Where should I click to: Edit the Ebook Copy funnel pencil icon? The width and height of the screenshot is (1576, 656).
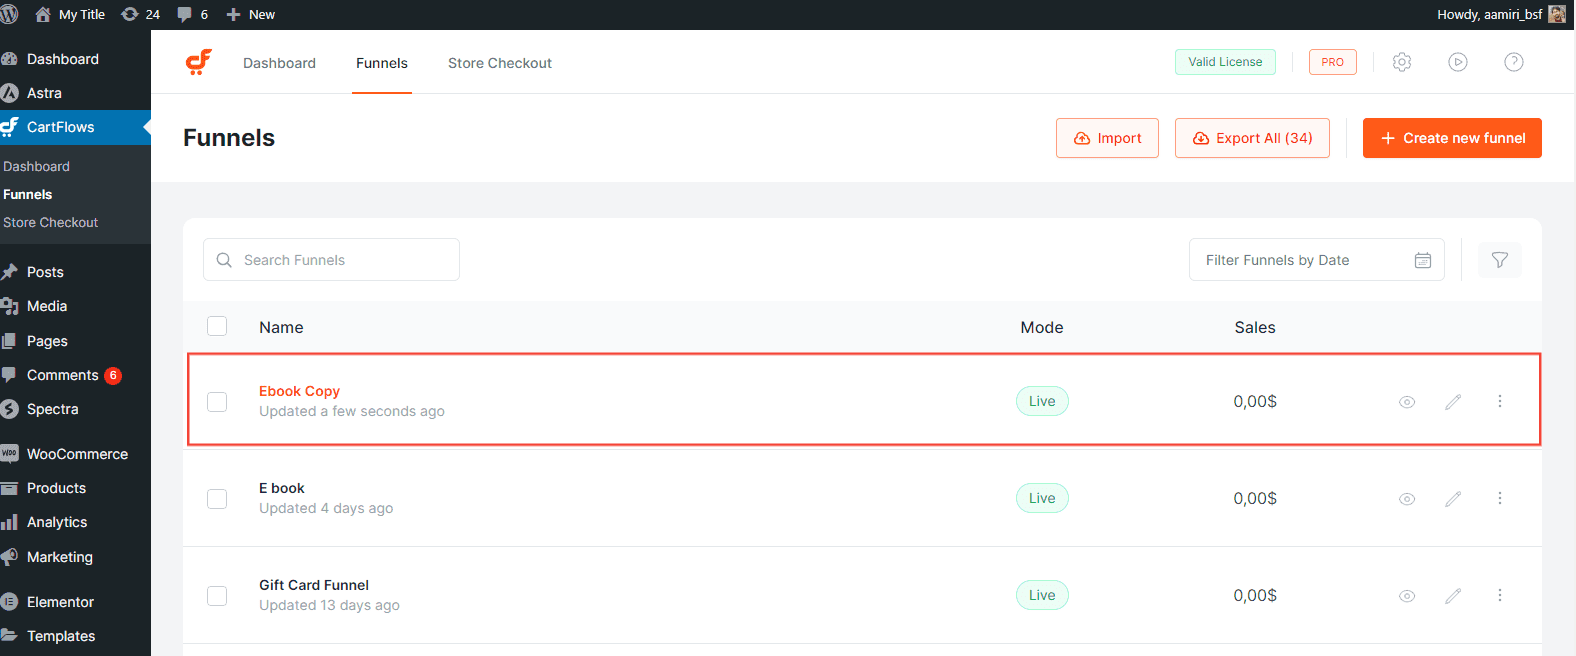click(x=1453, y=402)
